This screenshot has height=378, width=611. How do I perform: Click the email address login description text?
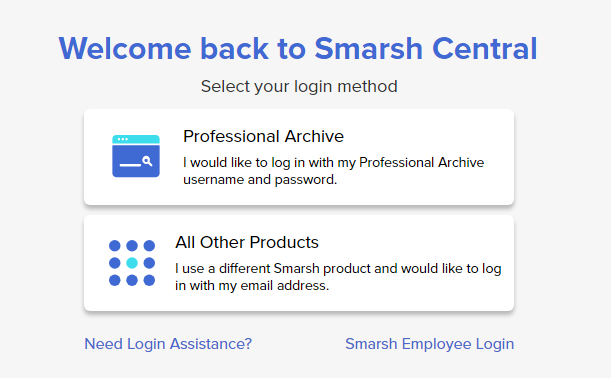338,277
